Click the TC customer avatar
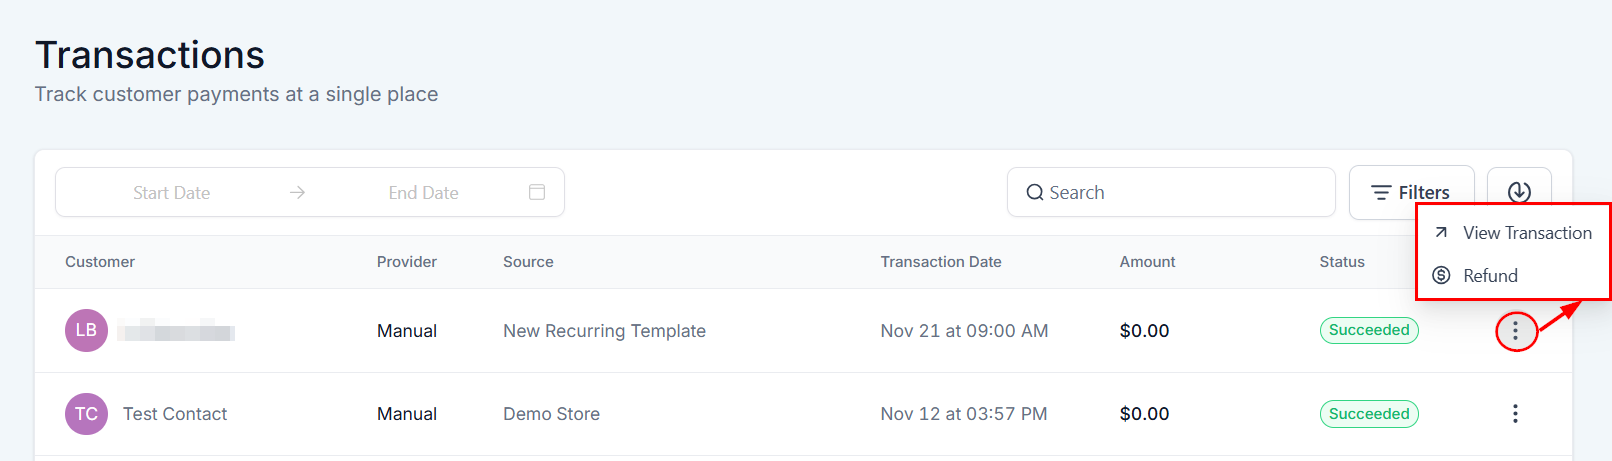This screenshot has width=1612, height=461. coord(86,414)
